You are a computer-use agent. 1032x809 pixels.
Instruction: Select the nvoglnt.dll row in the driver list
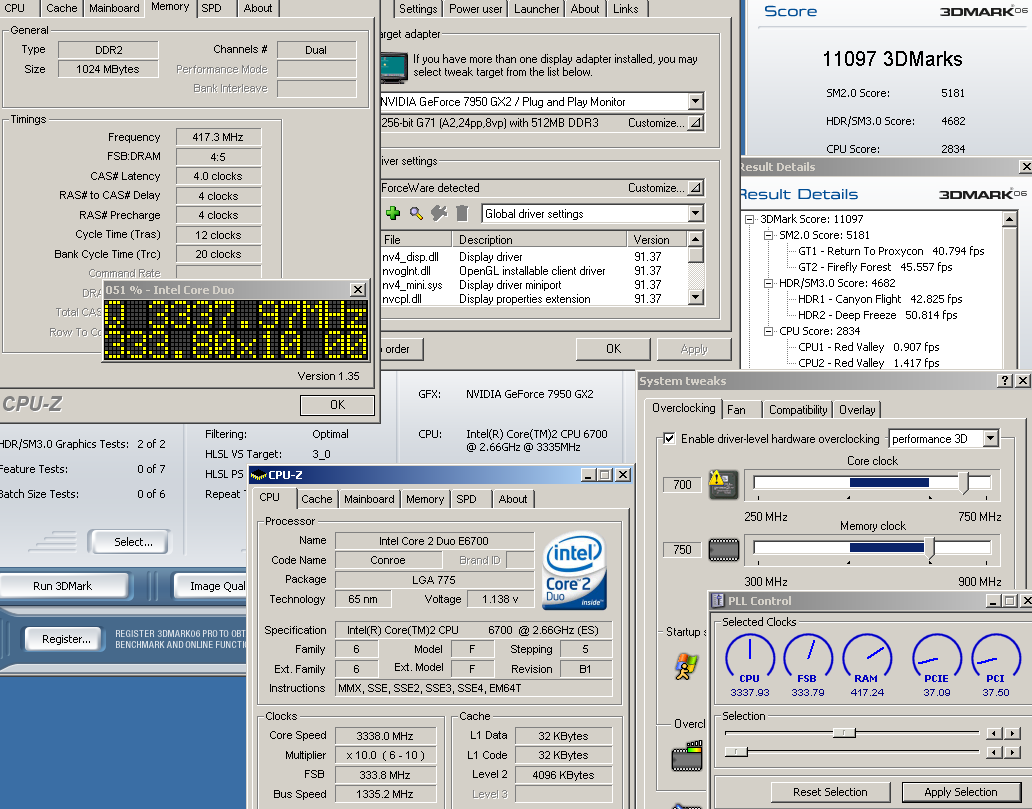point(534,271)
